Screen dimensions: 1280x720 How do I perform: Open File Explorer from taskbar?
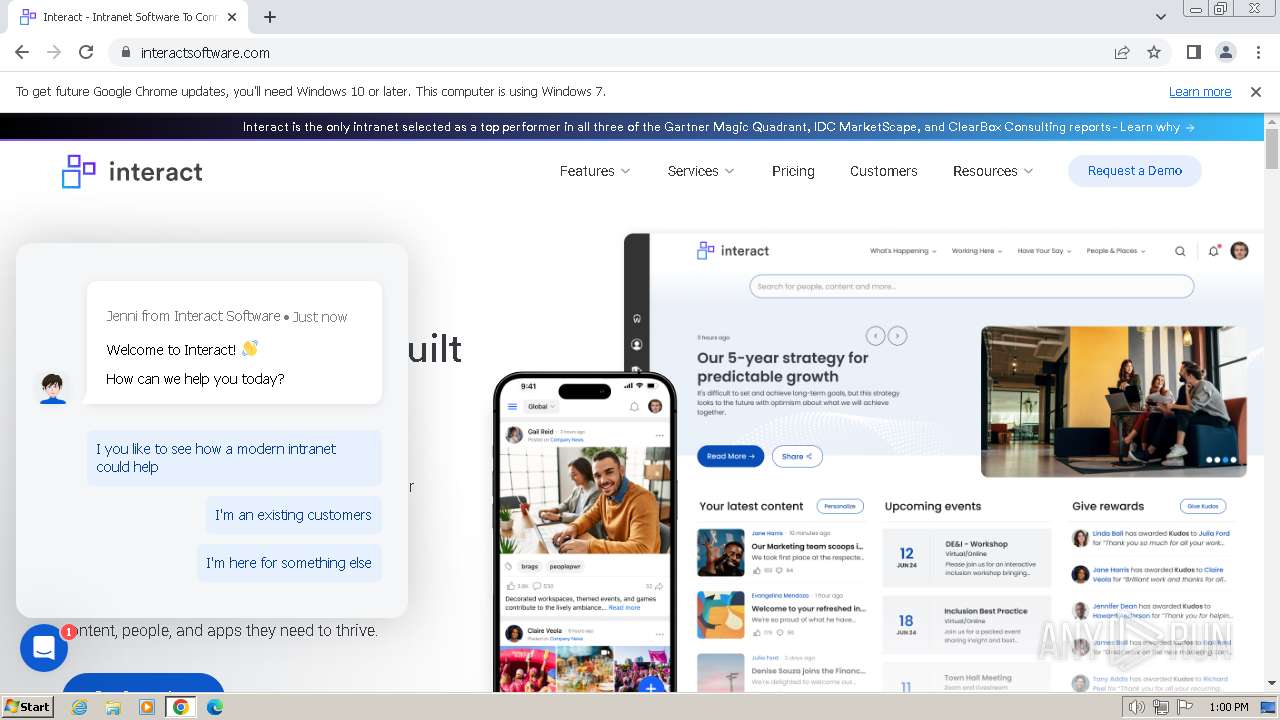(x=113, y=707)
